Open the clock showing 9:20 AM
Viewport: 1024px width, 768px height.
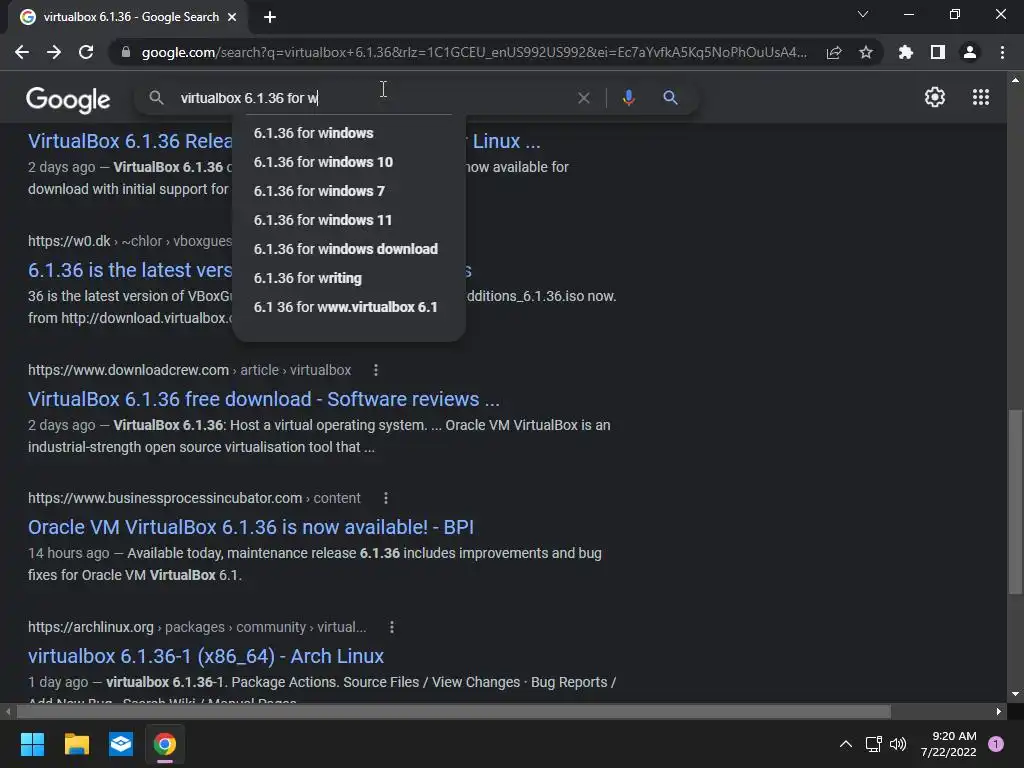(949, 744)
